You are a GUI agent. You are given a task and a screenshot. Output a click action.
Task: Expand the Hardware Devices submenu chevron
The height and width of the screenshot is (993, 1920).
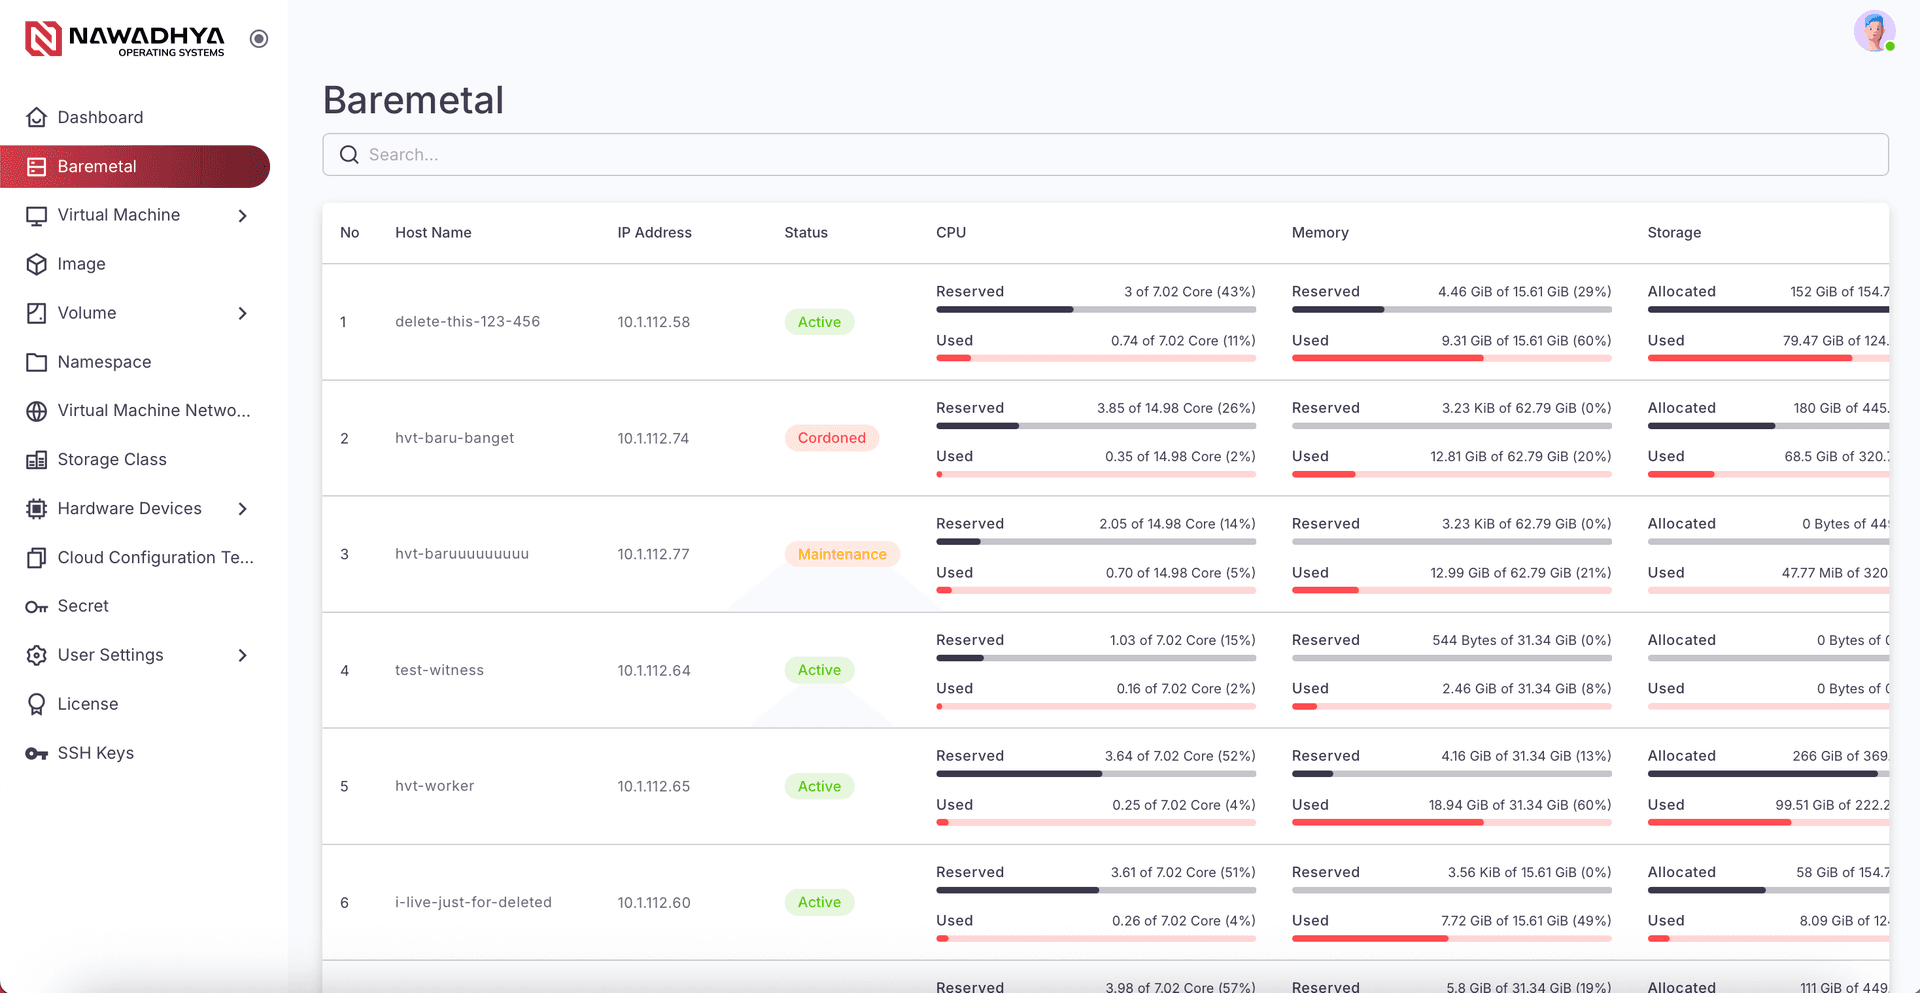pyautogui.click(x=242, y=509)
